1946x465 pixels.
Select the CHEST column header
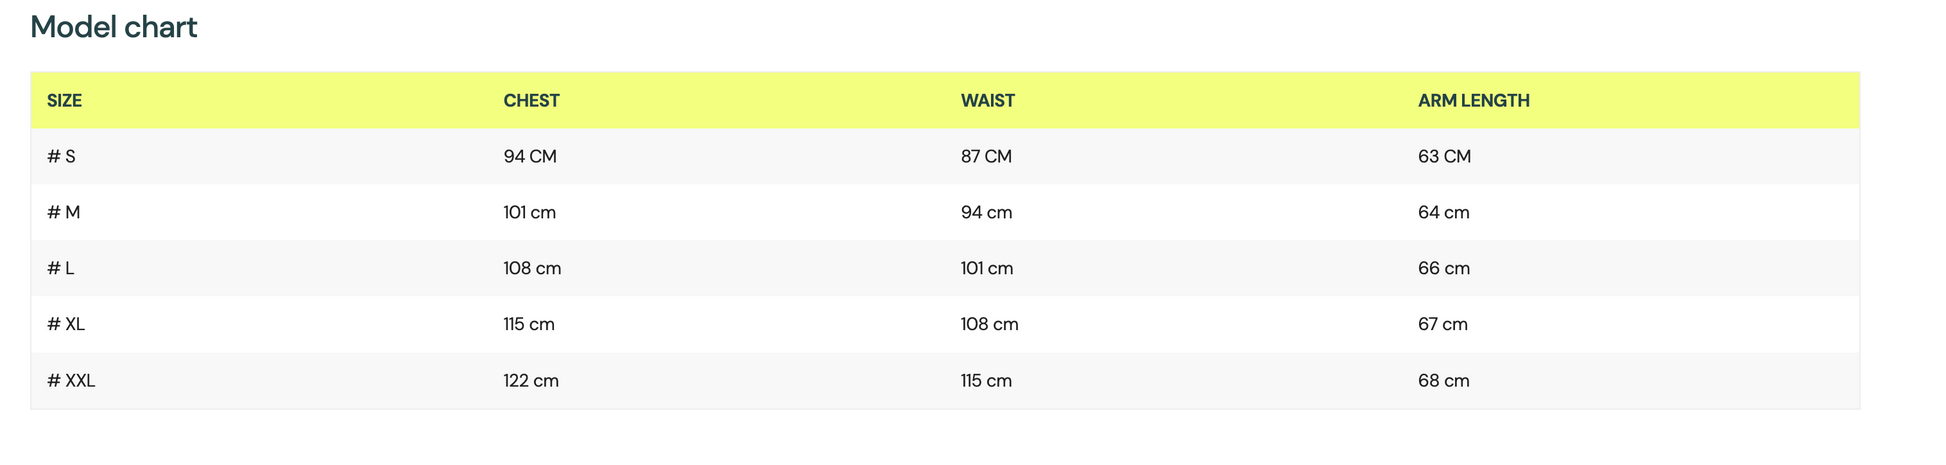(532, 101)
